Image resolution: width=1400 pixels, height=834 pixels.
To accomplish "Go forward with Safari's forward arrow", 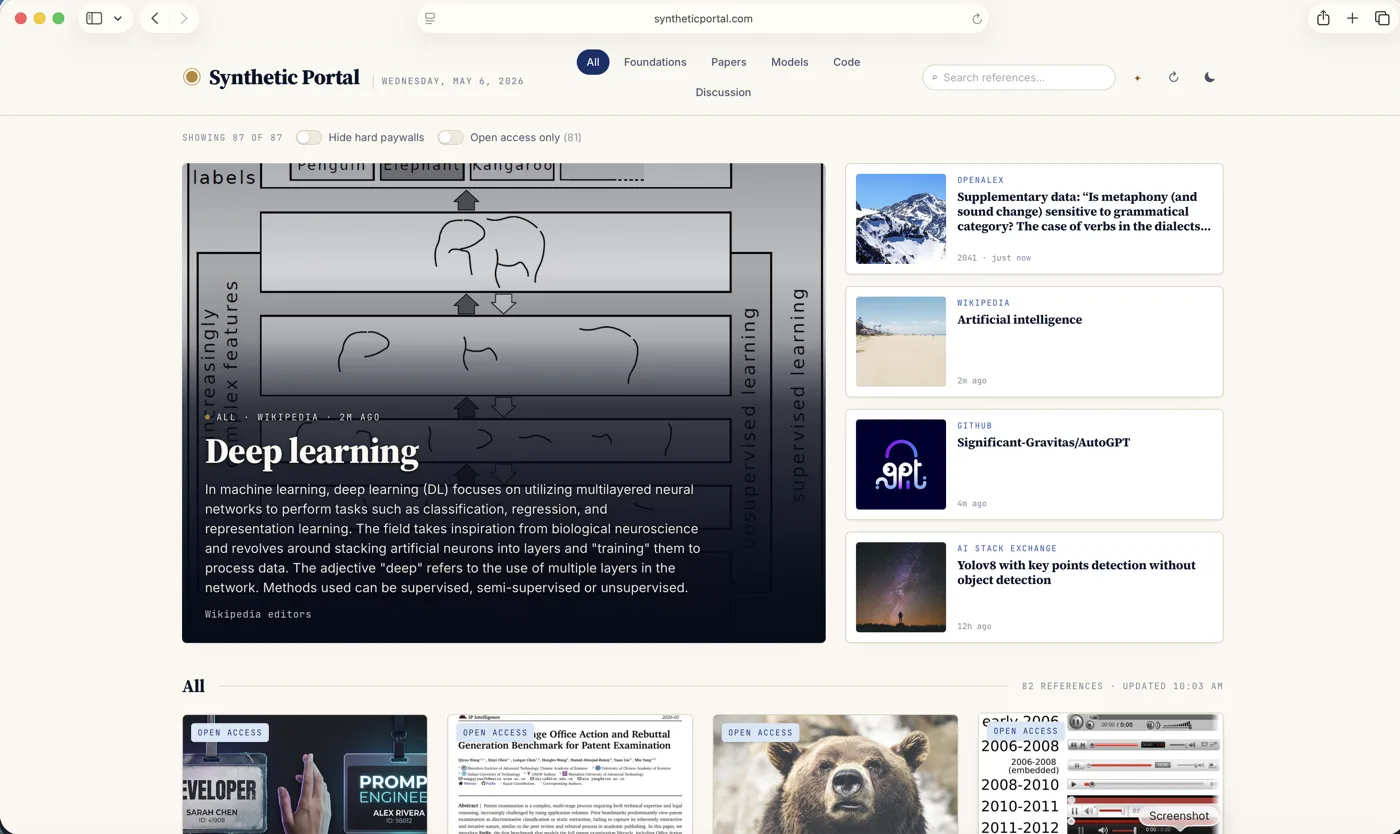I will [183, 18].
